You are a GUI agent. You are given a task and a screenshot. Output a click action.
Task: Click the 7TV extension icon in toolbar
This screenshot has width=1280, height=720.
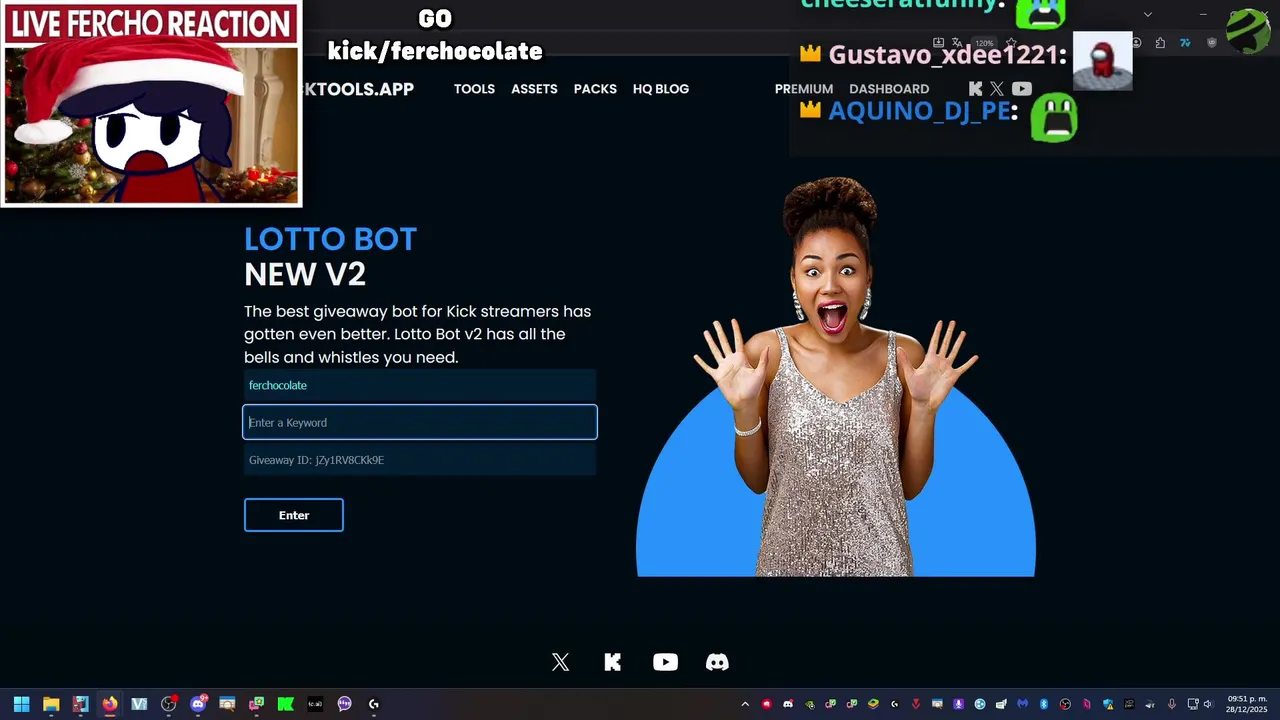pyautogui.click(x=1185, y=43)
